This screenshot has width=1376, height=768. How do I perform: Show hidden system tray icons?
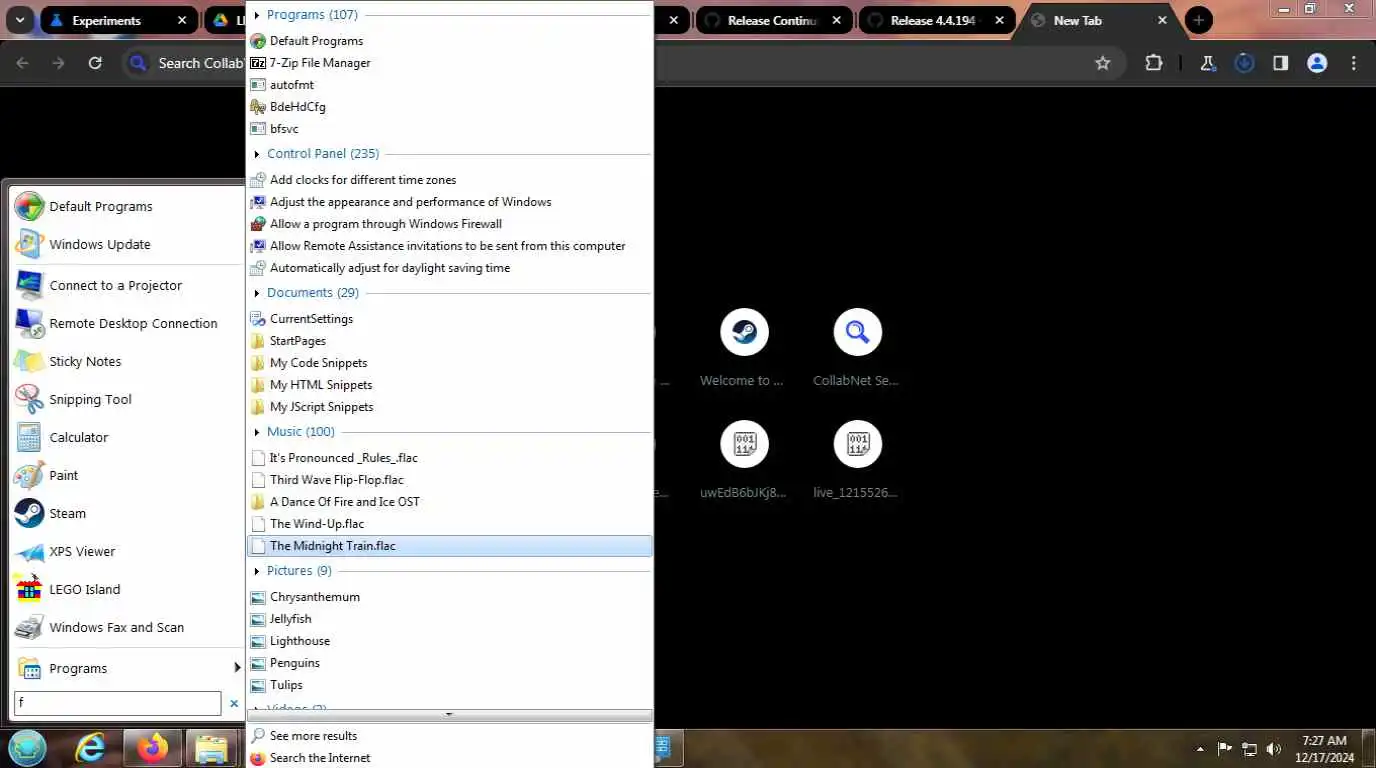[1200, 749]
